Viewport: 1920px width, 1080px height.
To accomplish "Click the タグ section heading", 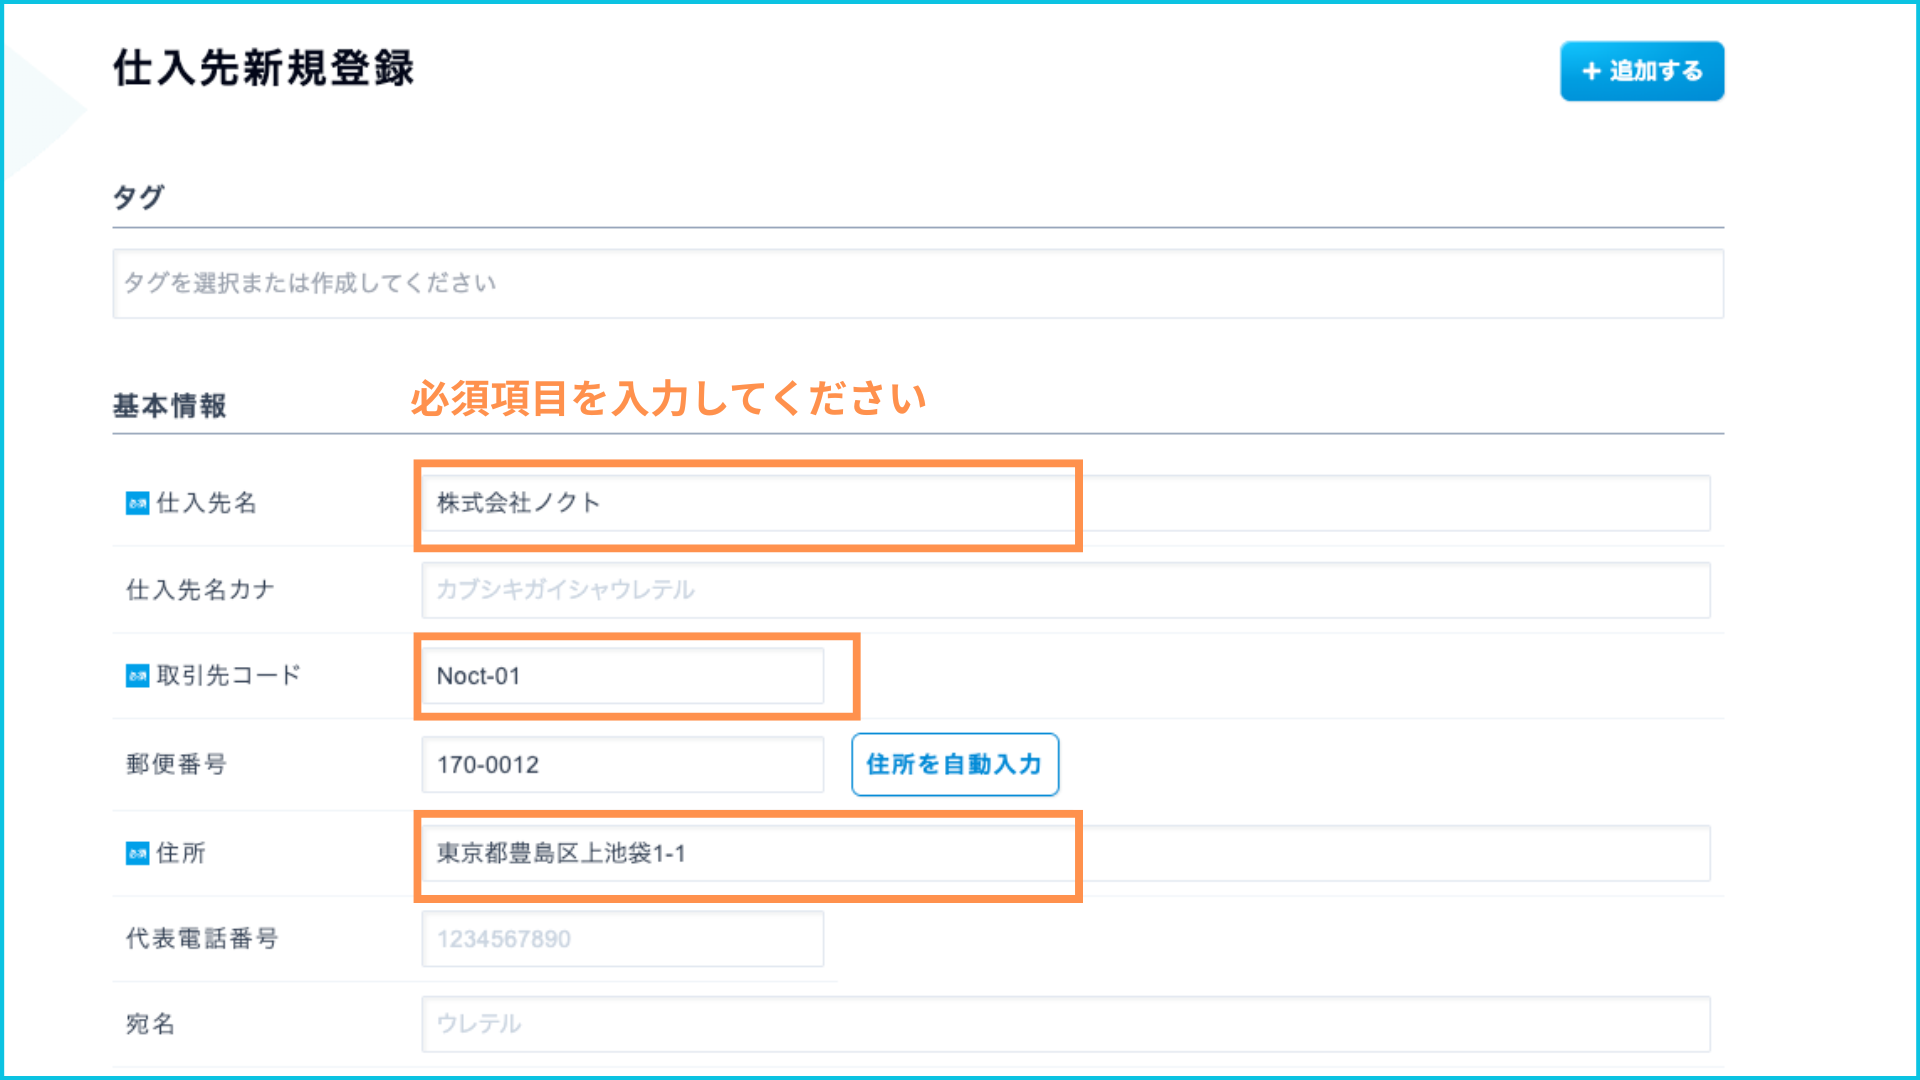I will pos(138,197).
